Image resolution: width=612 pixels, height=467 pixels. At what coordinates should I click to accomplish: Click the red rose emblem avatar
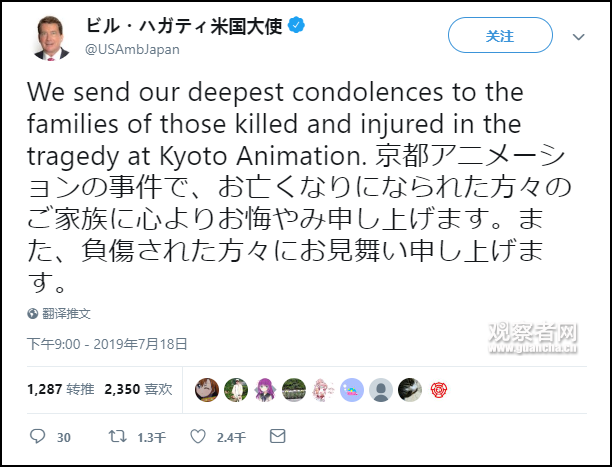coord(439,389)
